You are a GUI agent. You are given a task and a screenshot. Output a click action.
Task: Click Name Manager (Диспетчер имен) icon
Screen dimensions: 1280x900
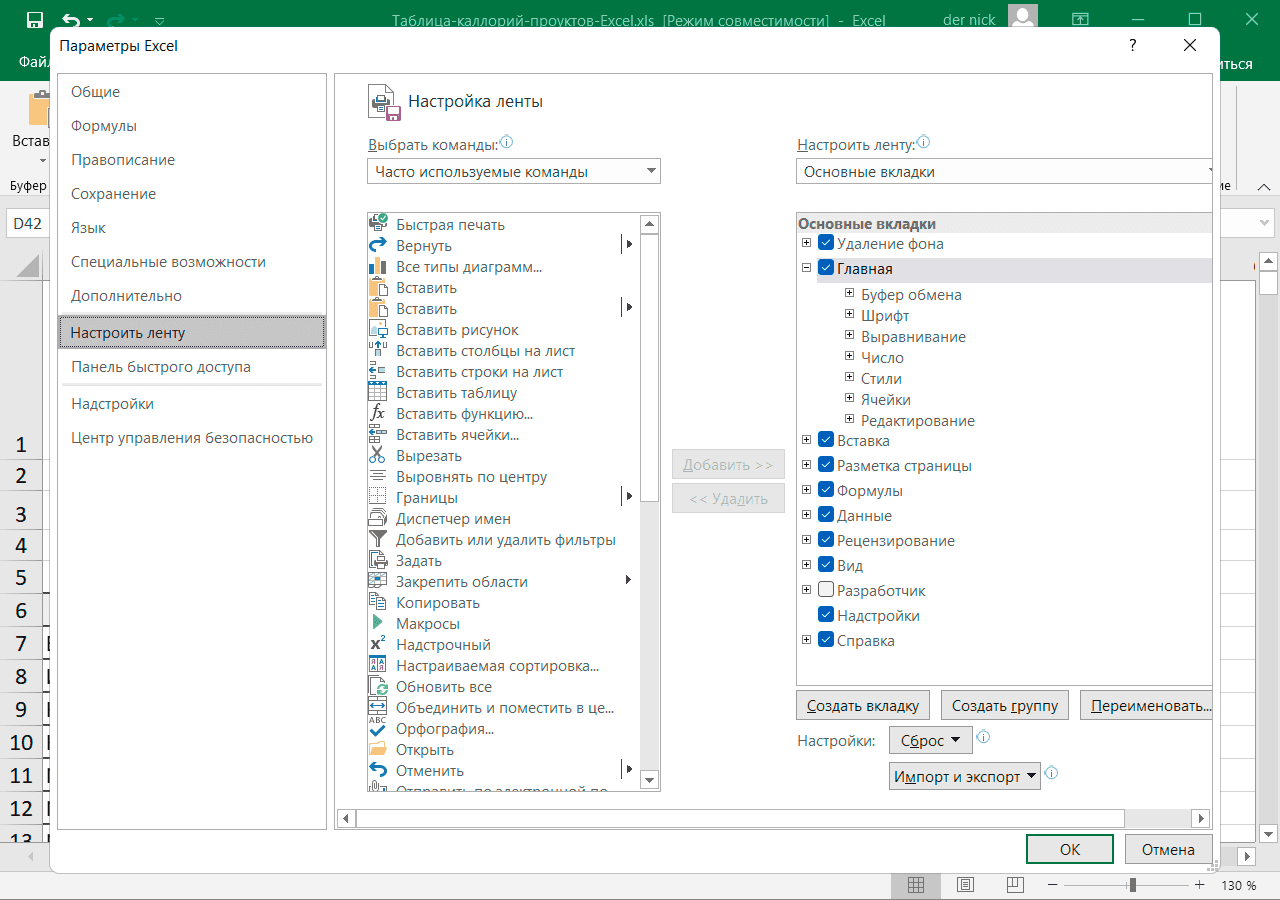click(378, 518)
